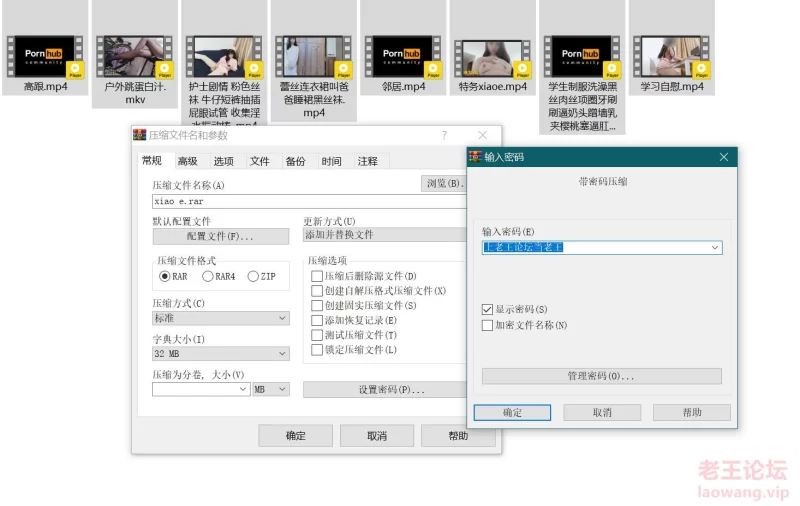800x506 pixels.
Task: Click the question mark help icon in archive dialog
Action: 444,135
